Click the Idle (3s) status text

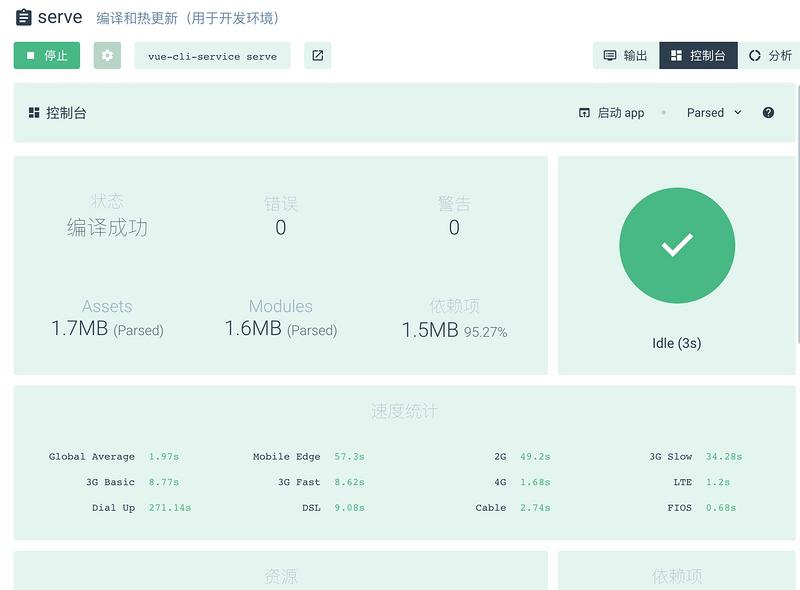tap(677, 343)
